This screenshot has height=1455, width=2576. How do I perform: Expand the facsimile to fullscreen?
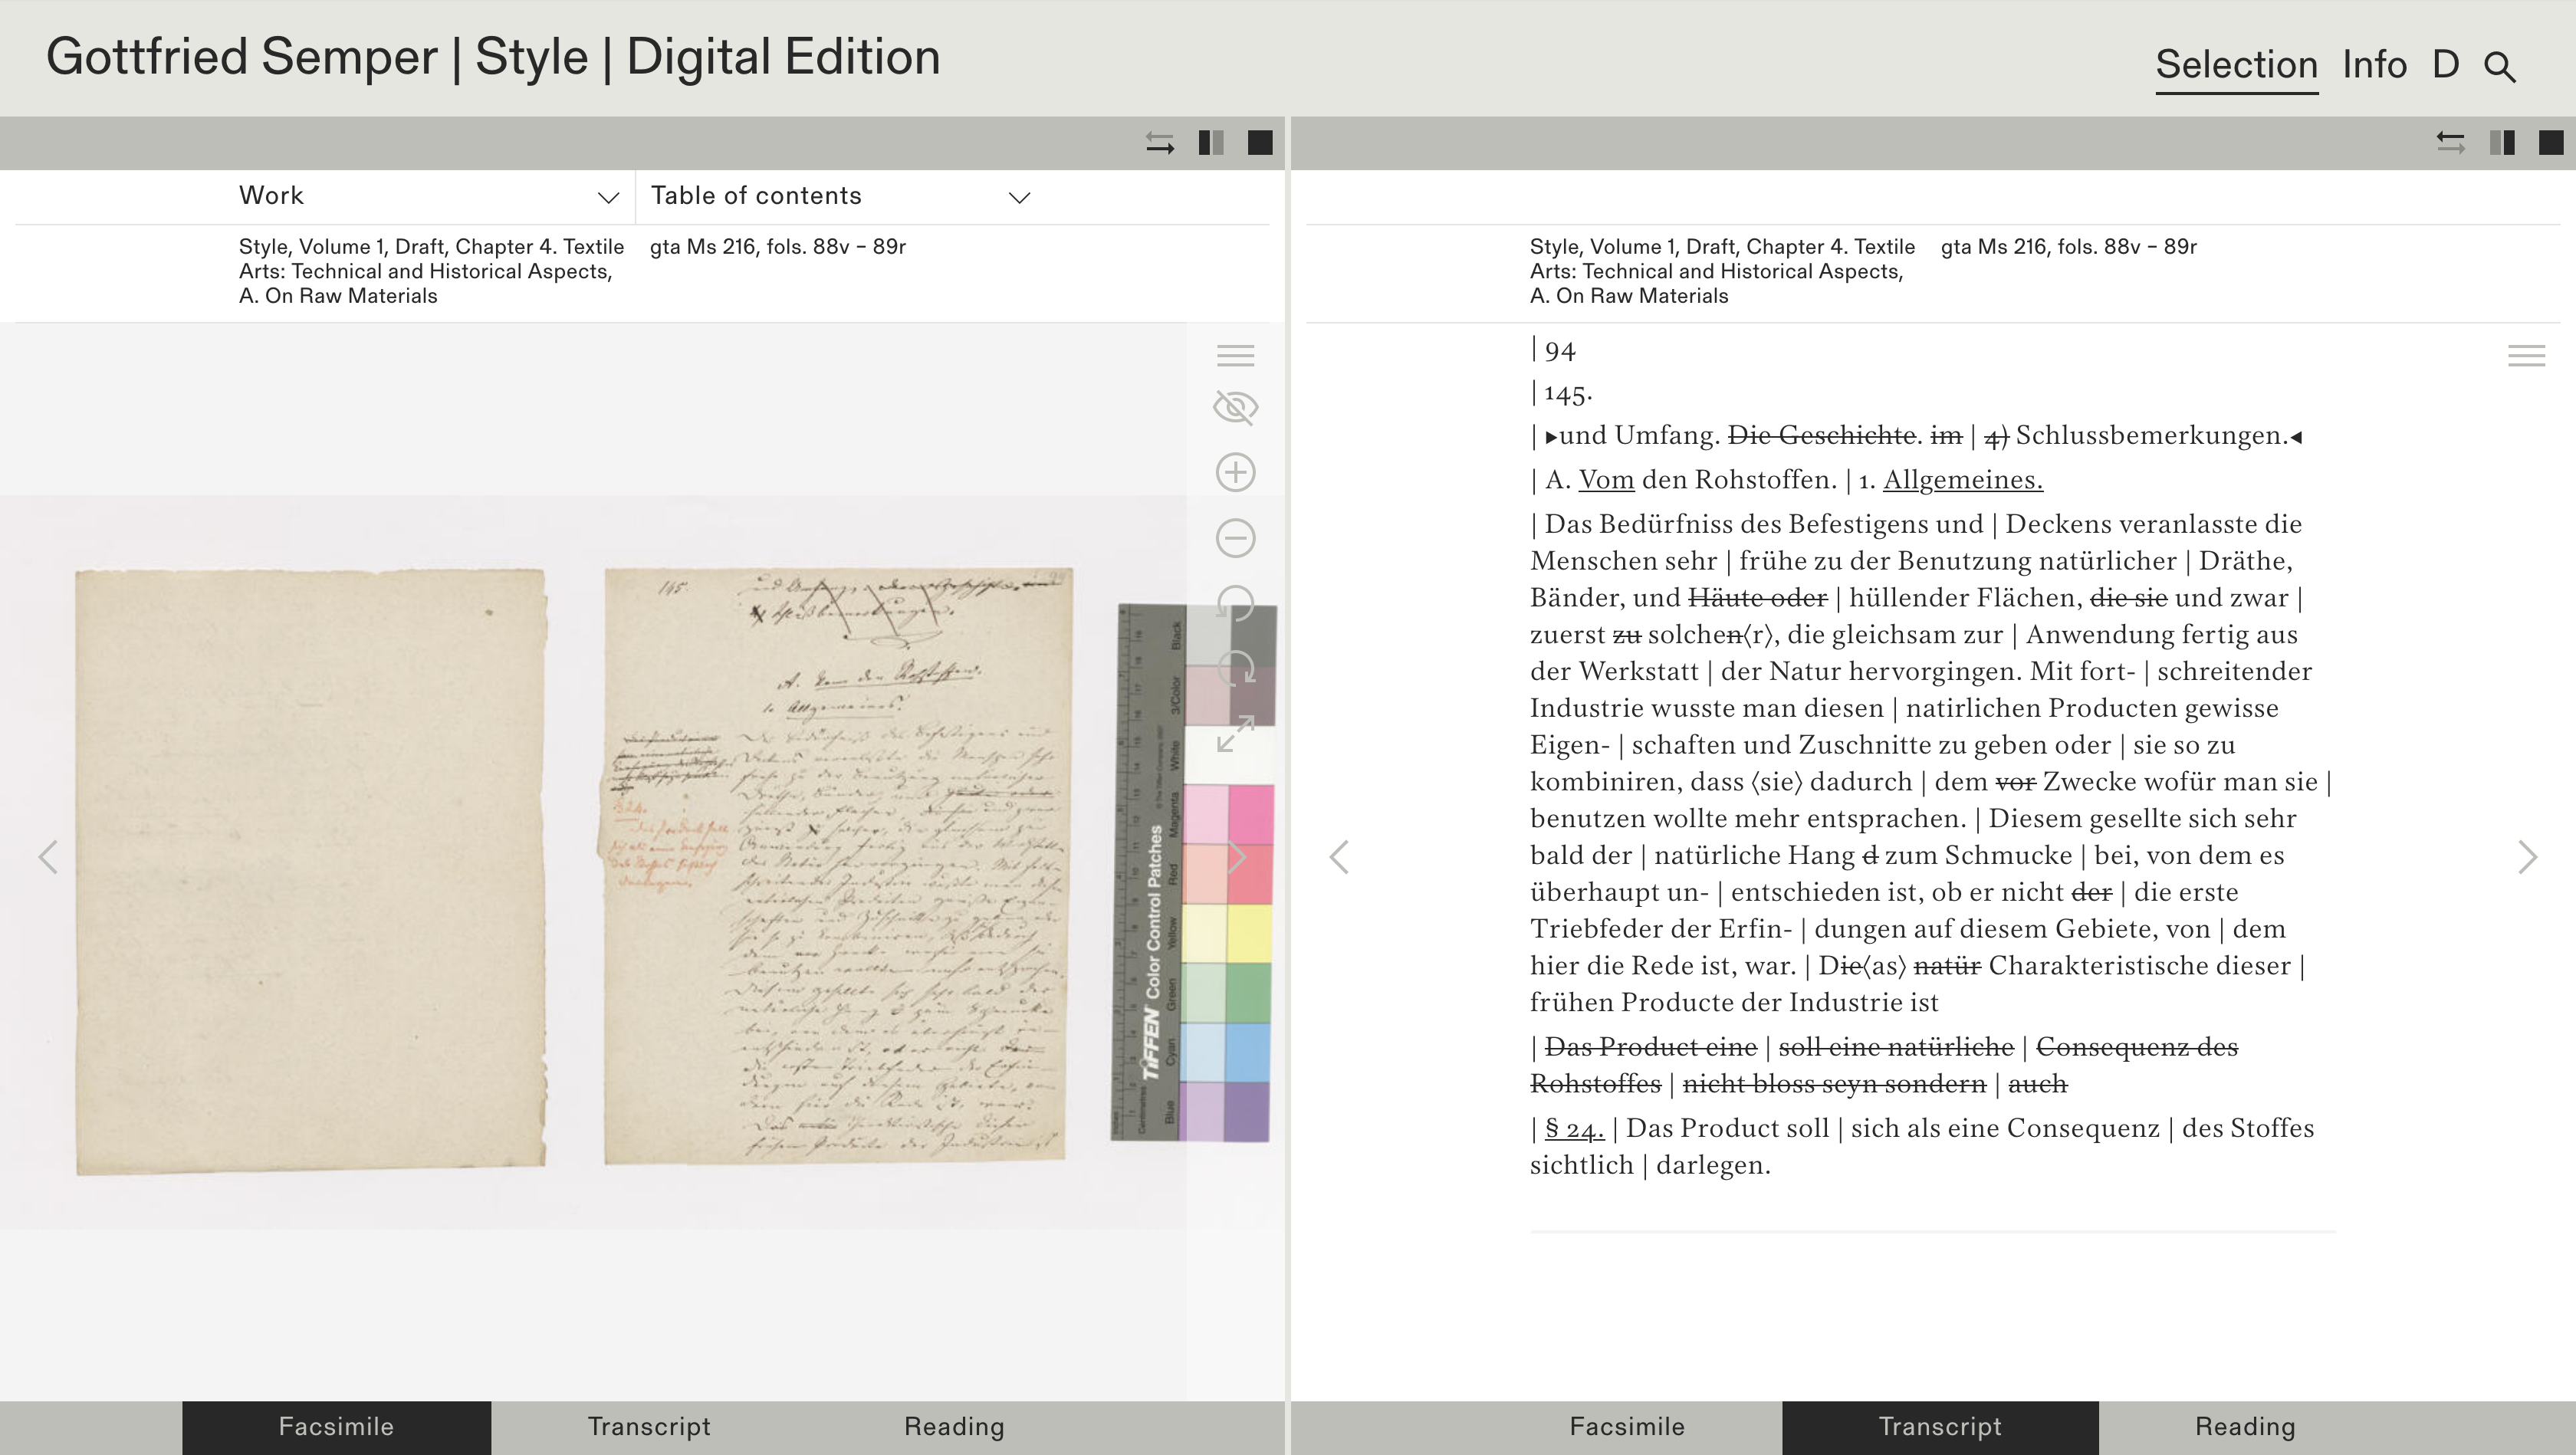coord(1235,735)
